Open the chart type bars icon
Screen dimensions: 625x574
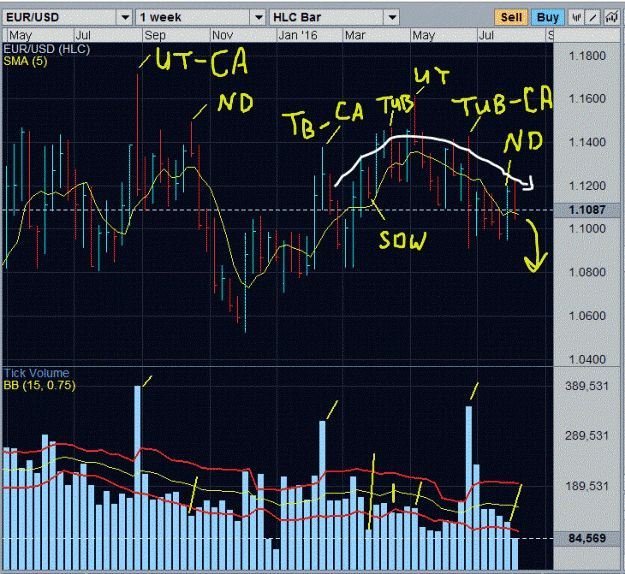576,18
